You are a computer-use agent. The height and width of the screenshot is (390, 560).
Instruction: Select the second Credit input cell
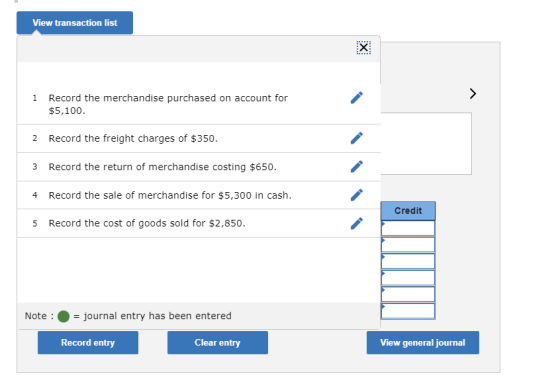click(408, 245)
